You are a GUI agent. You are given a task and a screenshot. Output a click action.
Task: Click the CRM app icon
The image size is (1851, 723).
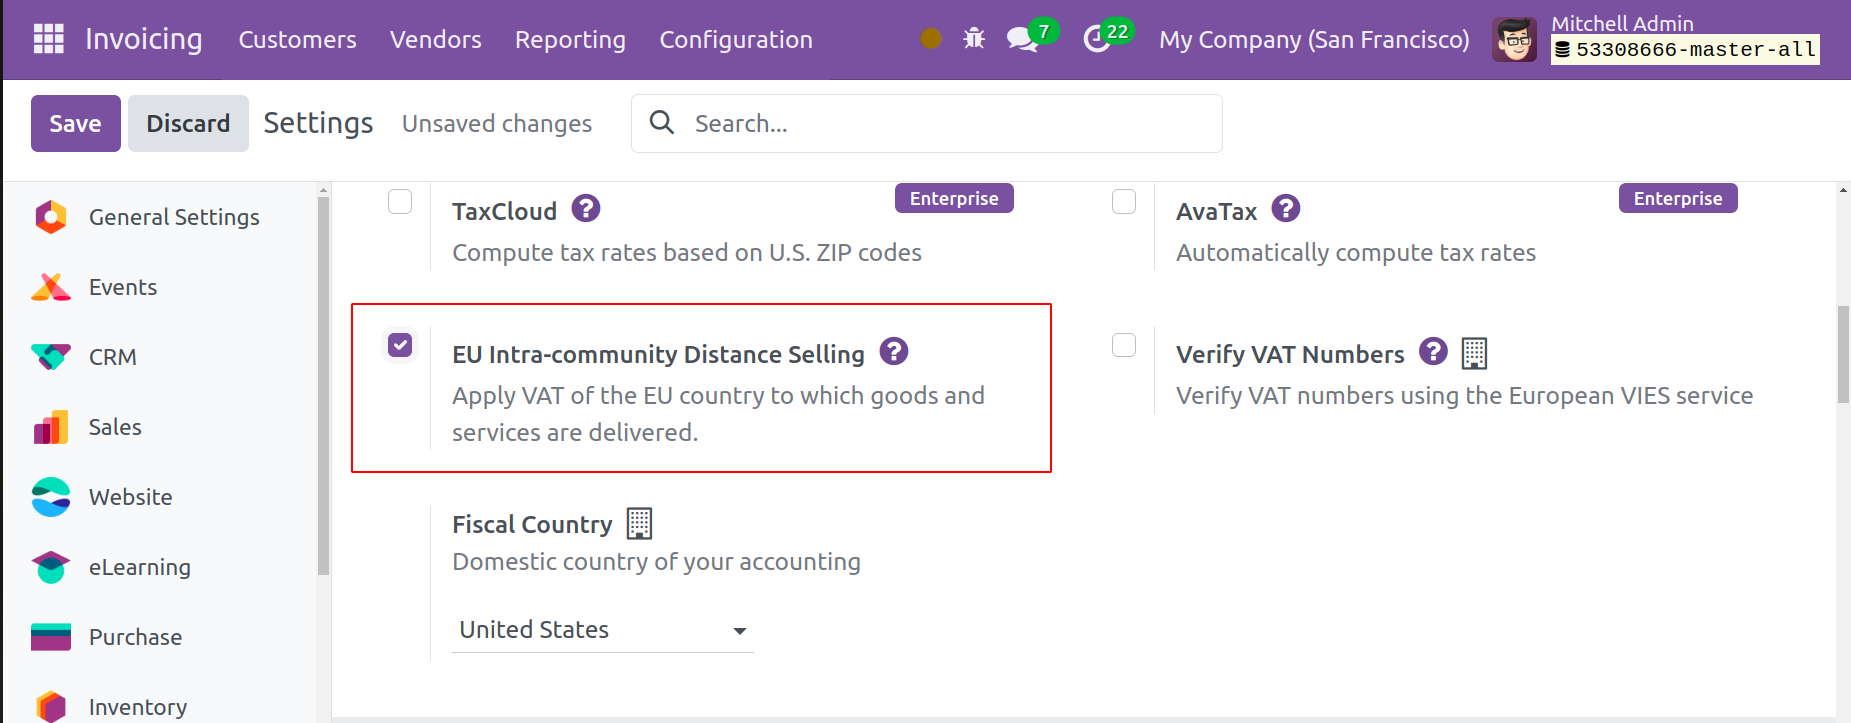[x=51, y=357]
